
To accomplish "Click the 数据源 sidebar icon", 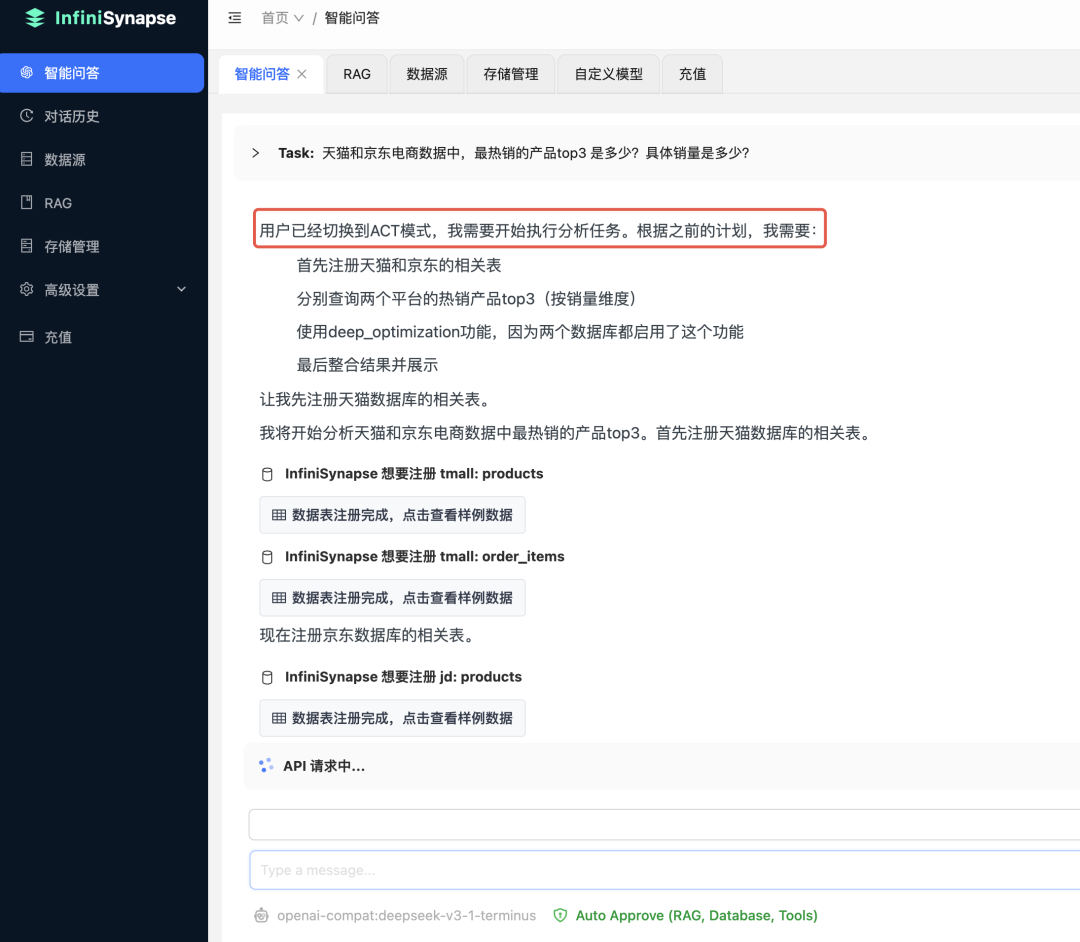I will (27, 159).
